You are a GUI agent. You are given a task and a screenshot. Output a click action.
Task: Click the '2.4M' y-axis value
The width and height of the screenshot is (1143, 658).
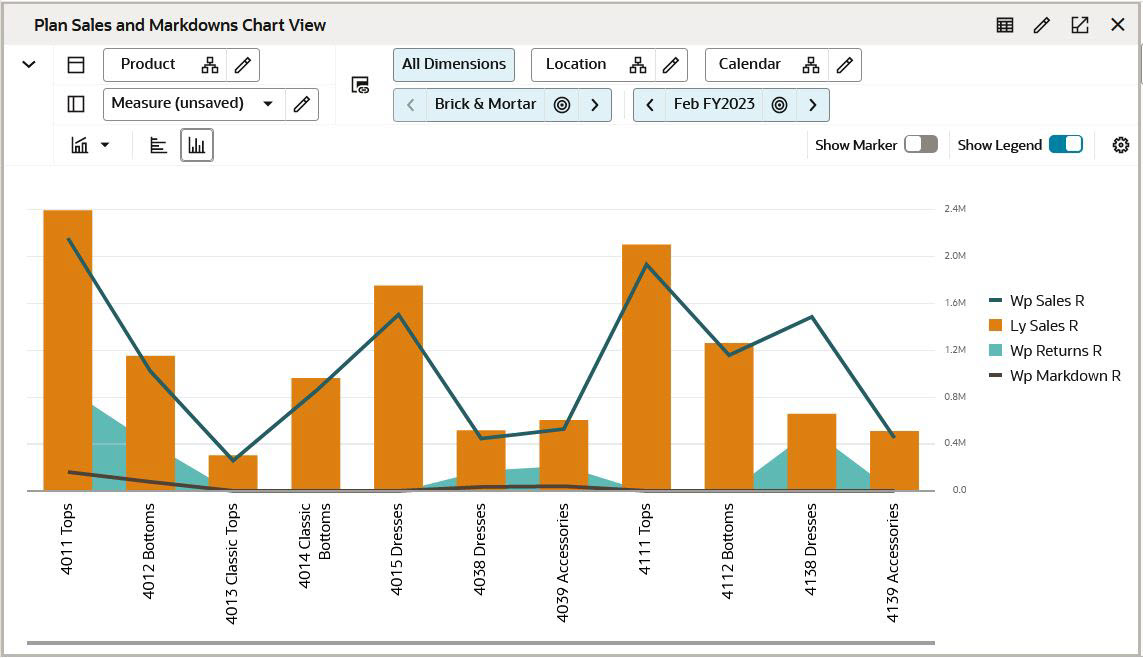(x=955, y=208)
